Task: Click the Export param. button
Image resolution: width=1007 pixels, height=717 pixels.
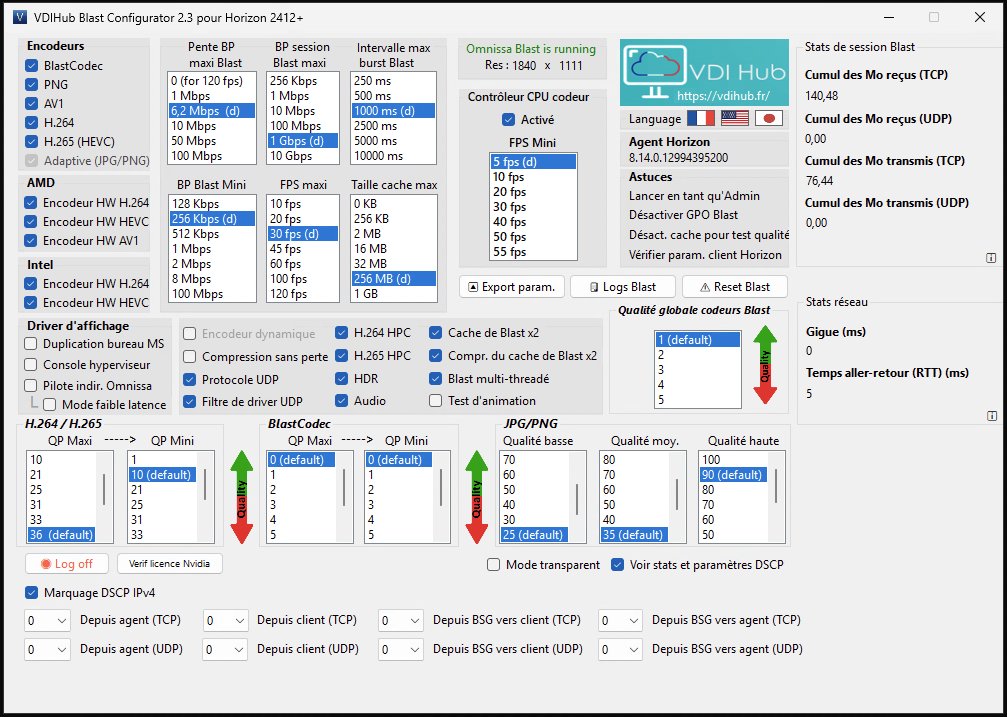Action: (512, 287)
